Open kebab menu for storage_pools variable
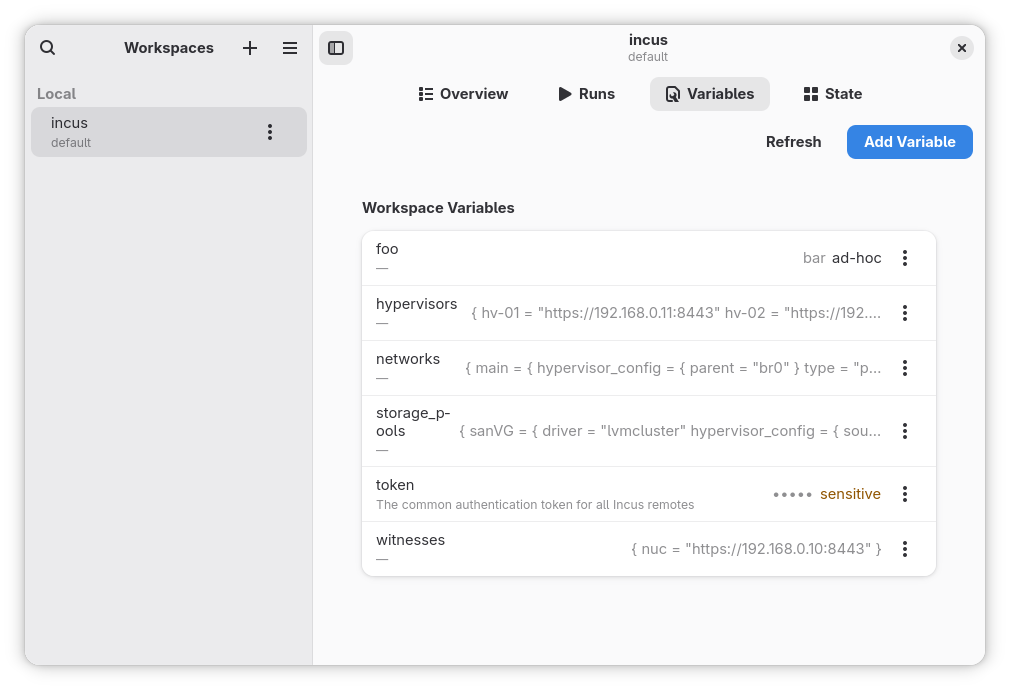The height and width of the screenshot is (690, 1010). (x=905, y=431)
